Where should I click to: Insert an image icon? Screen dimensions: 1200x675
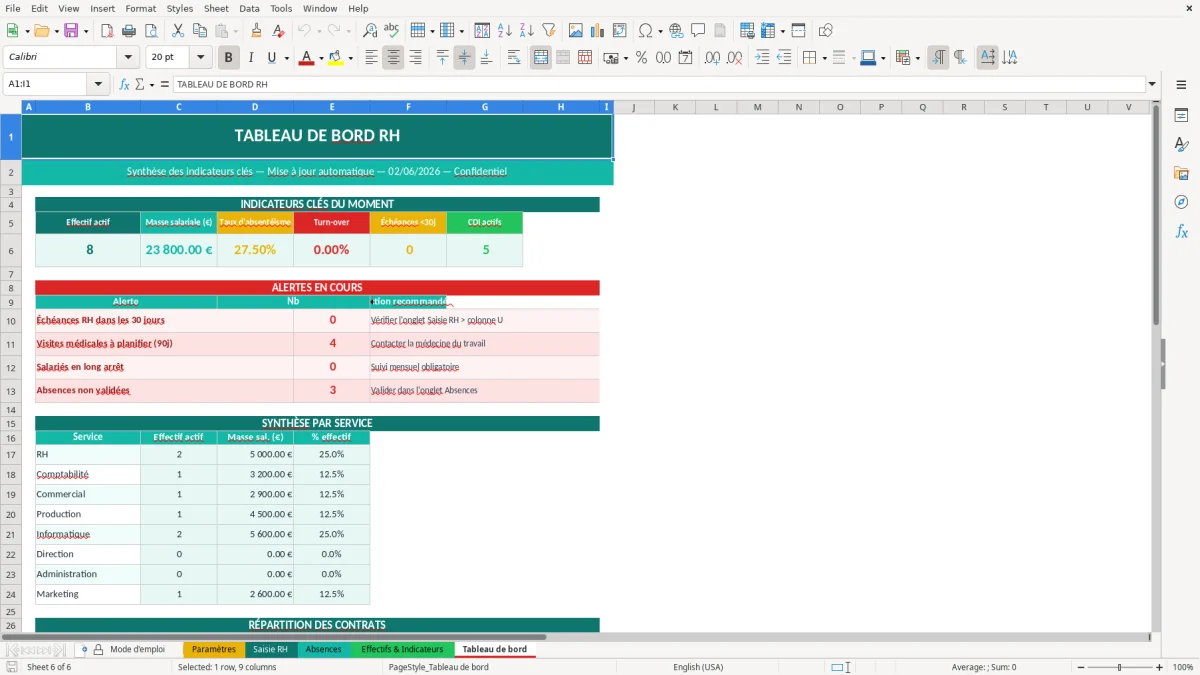click(x=576, y=31)
